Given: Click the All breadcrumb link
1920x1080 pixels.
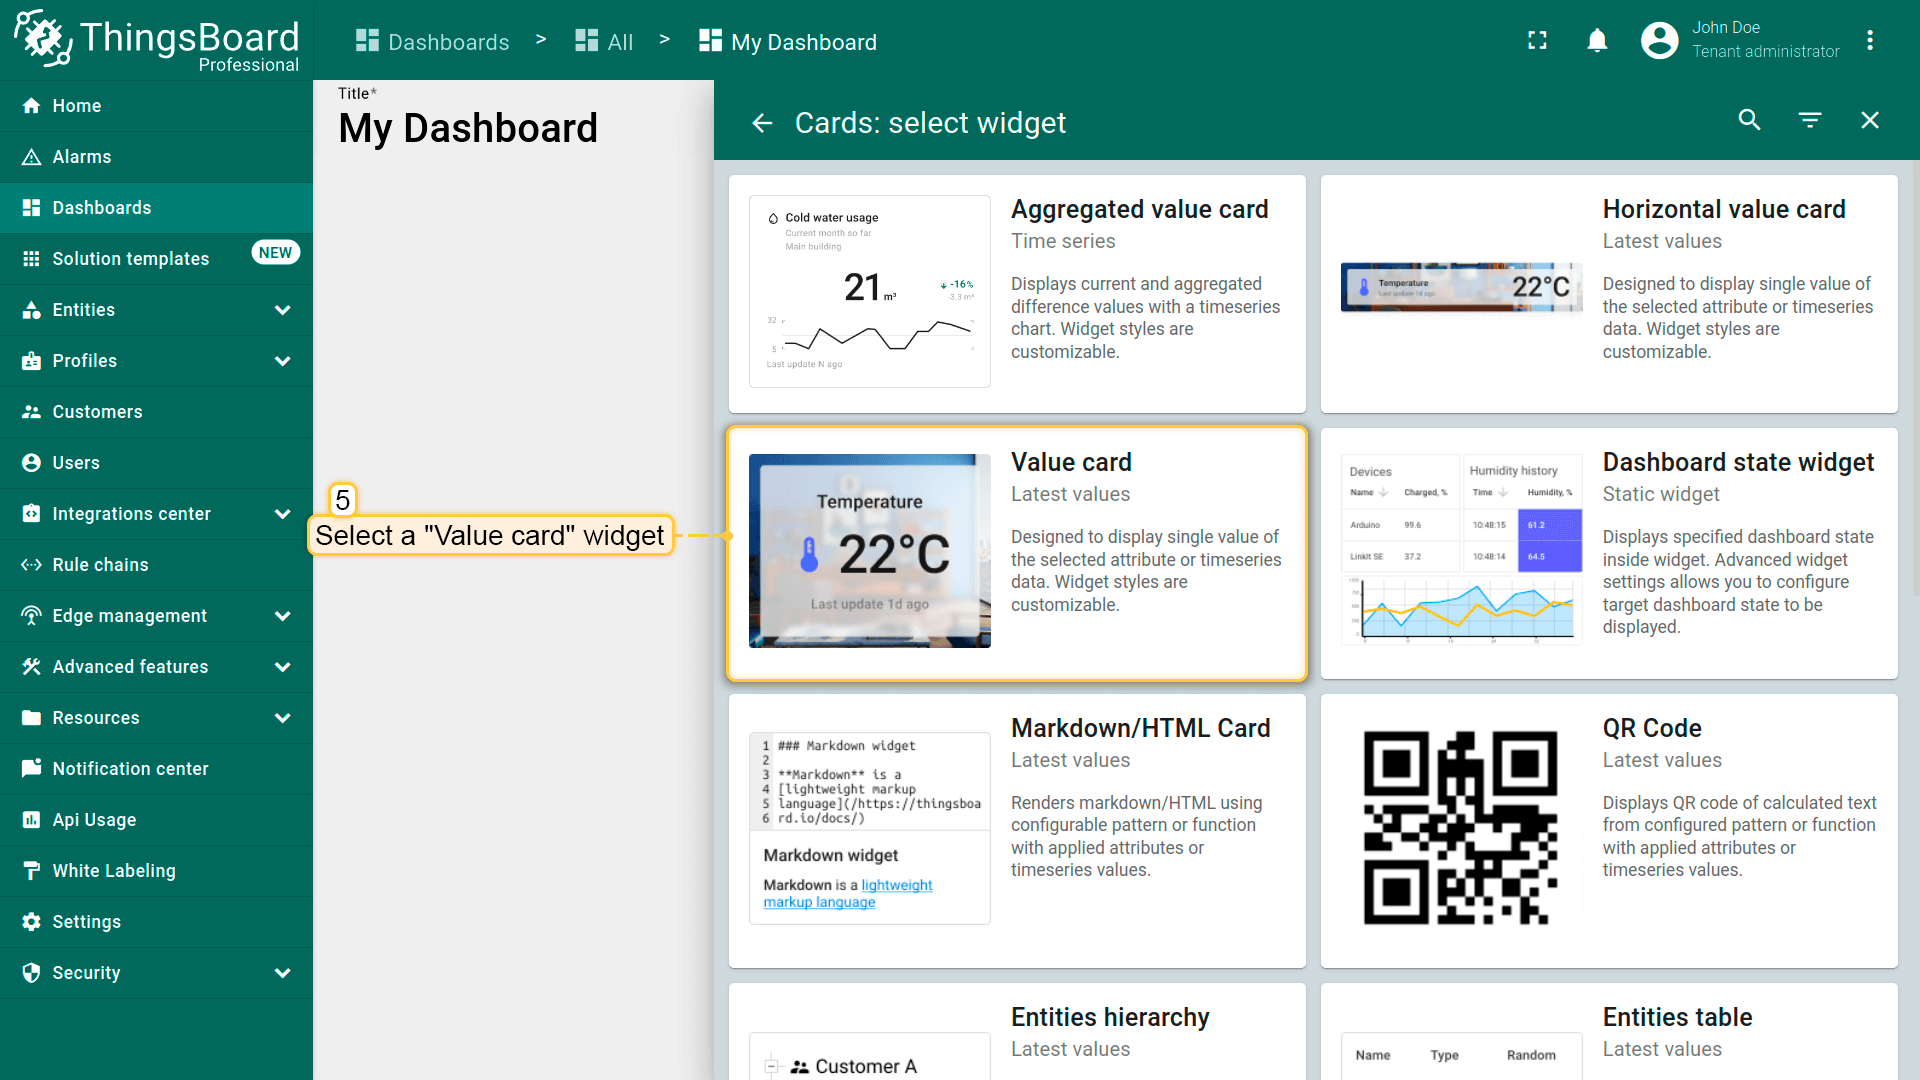Looking at the screenshot, I should click(x=605, y=42).
